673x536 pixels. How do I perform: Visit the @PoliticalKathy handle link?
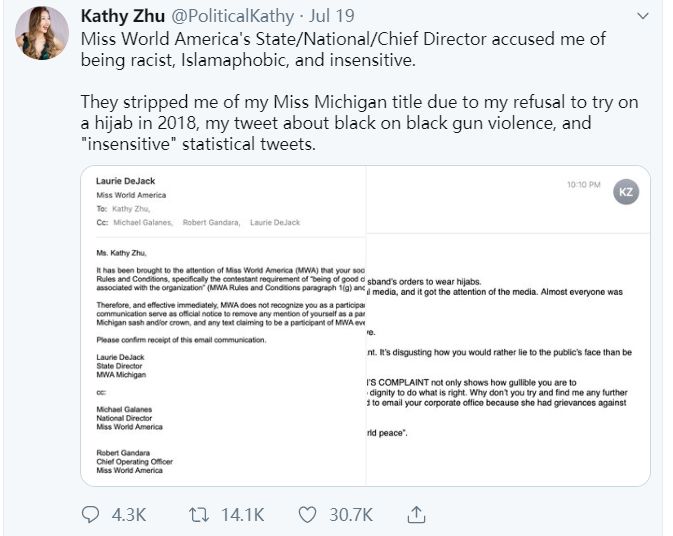tap(233, 16)
